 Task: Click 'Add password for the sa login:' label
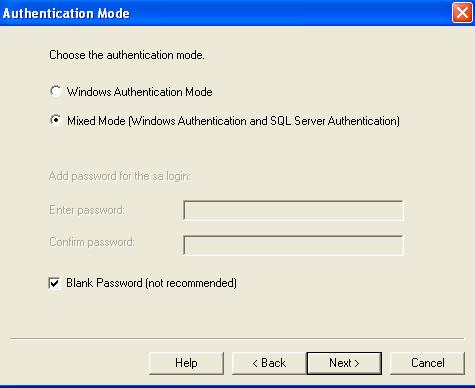[x=120, y=176]
